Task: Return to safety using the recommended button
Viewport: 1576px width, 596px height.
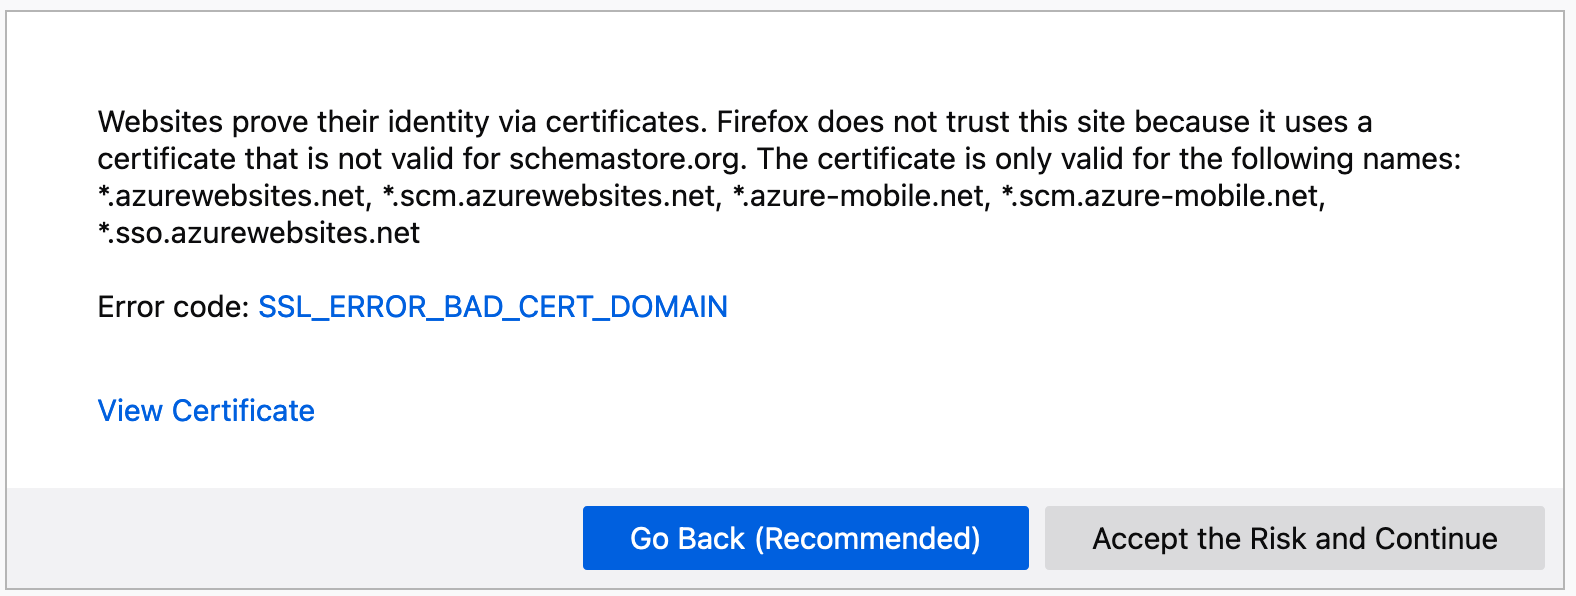Action: (805, 538)
